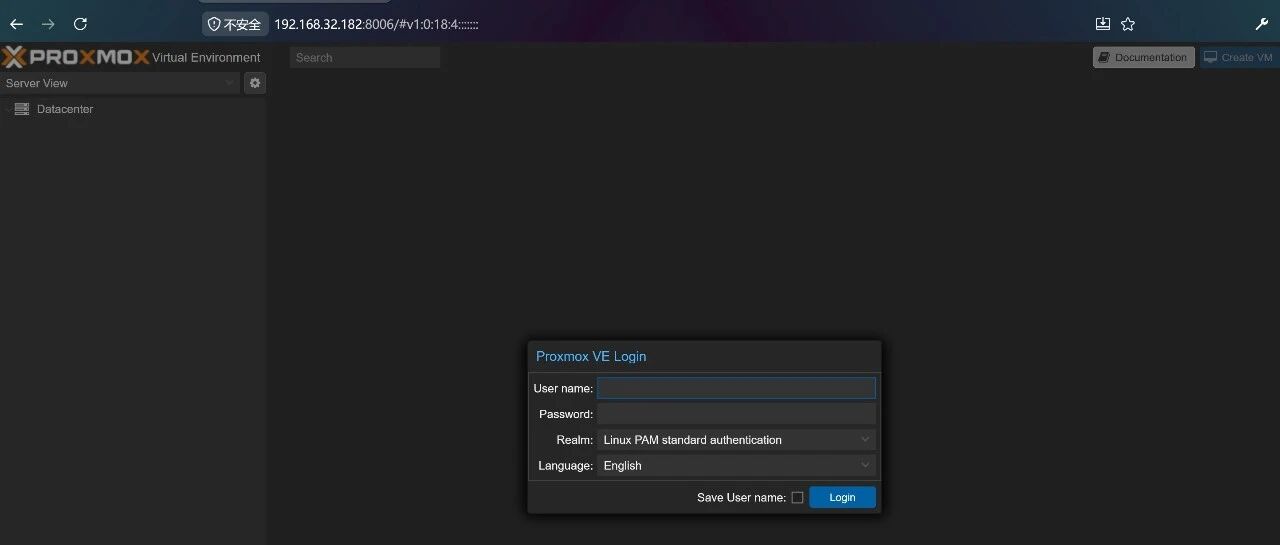Click the Datacenter server icon

coord(22,109)
